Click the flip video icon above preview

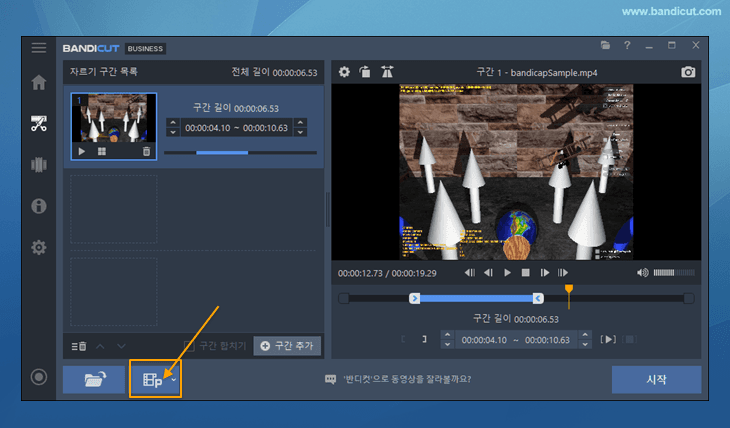click(387, 72)
